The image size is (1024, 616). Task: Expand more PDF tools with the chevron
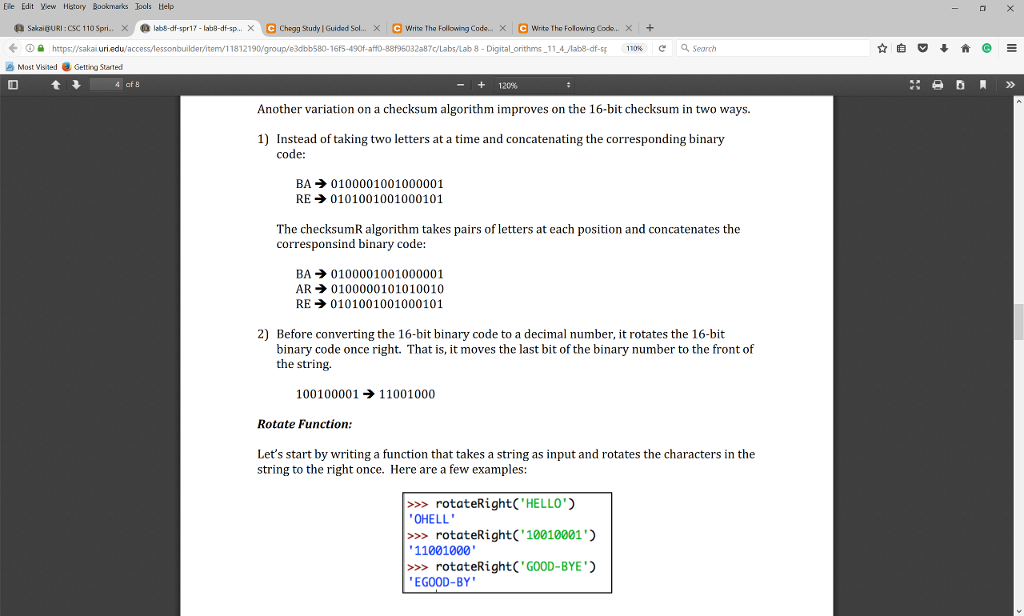pyautogui.click(x=1011, y=85)
